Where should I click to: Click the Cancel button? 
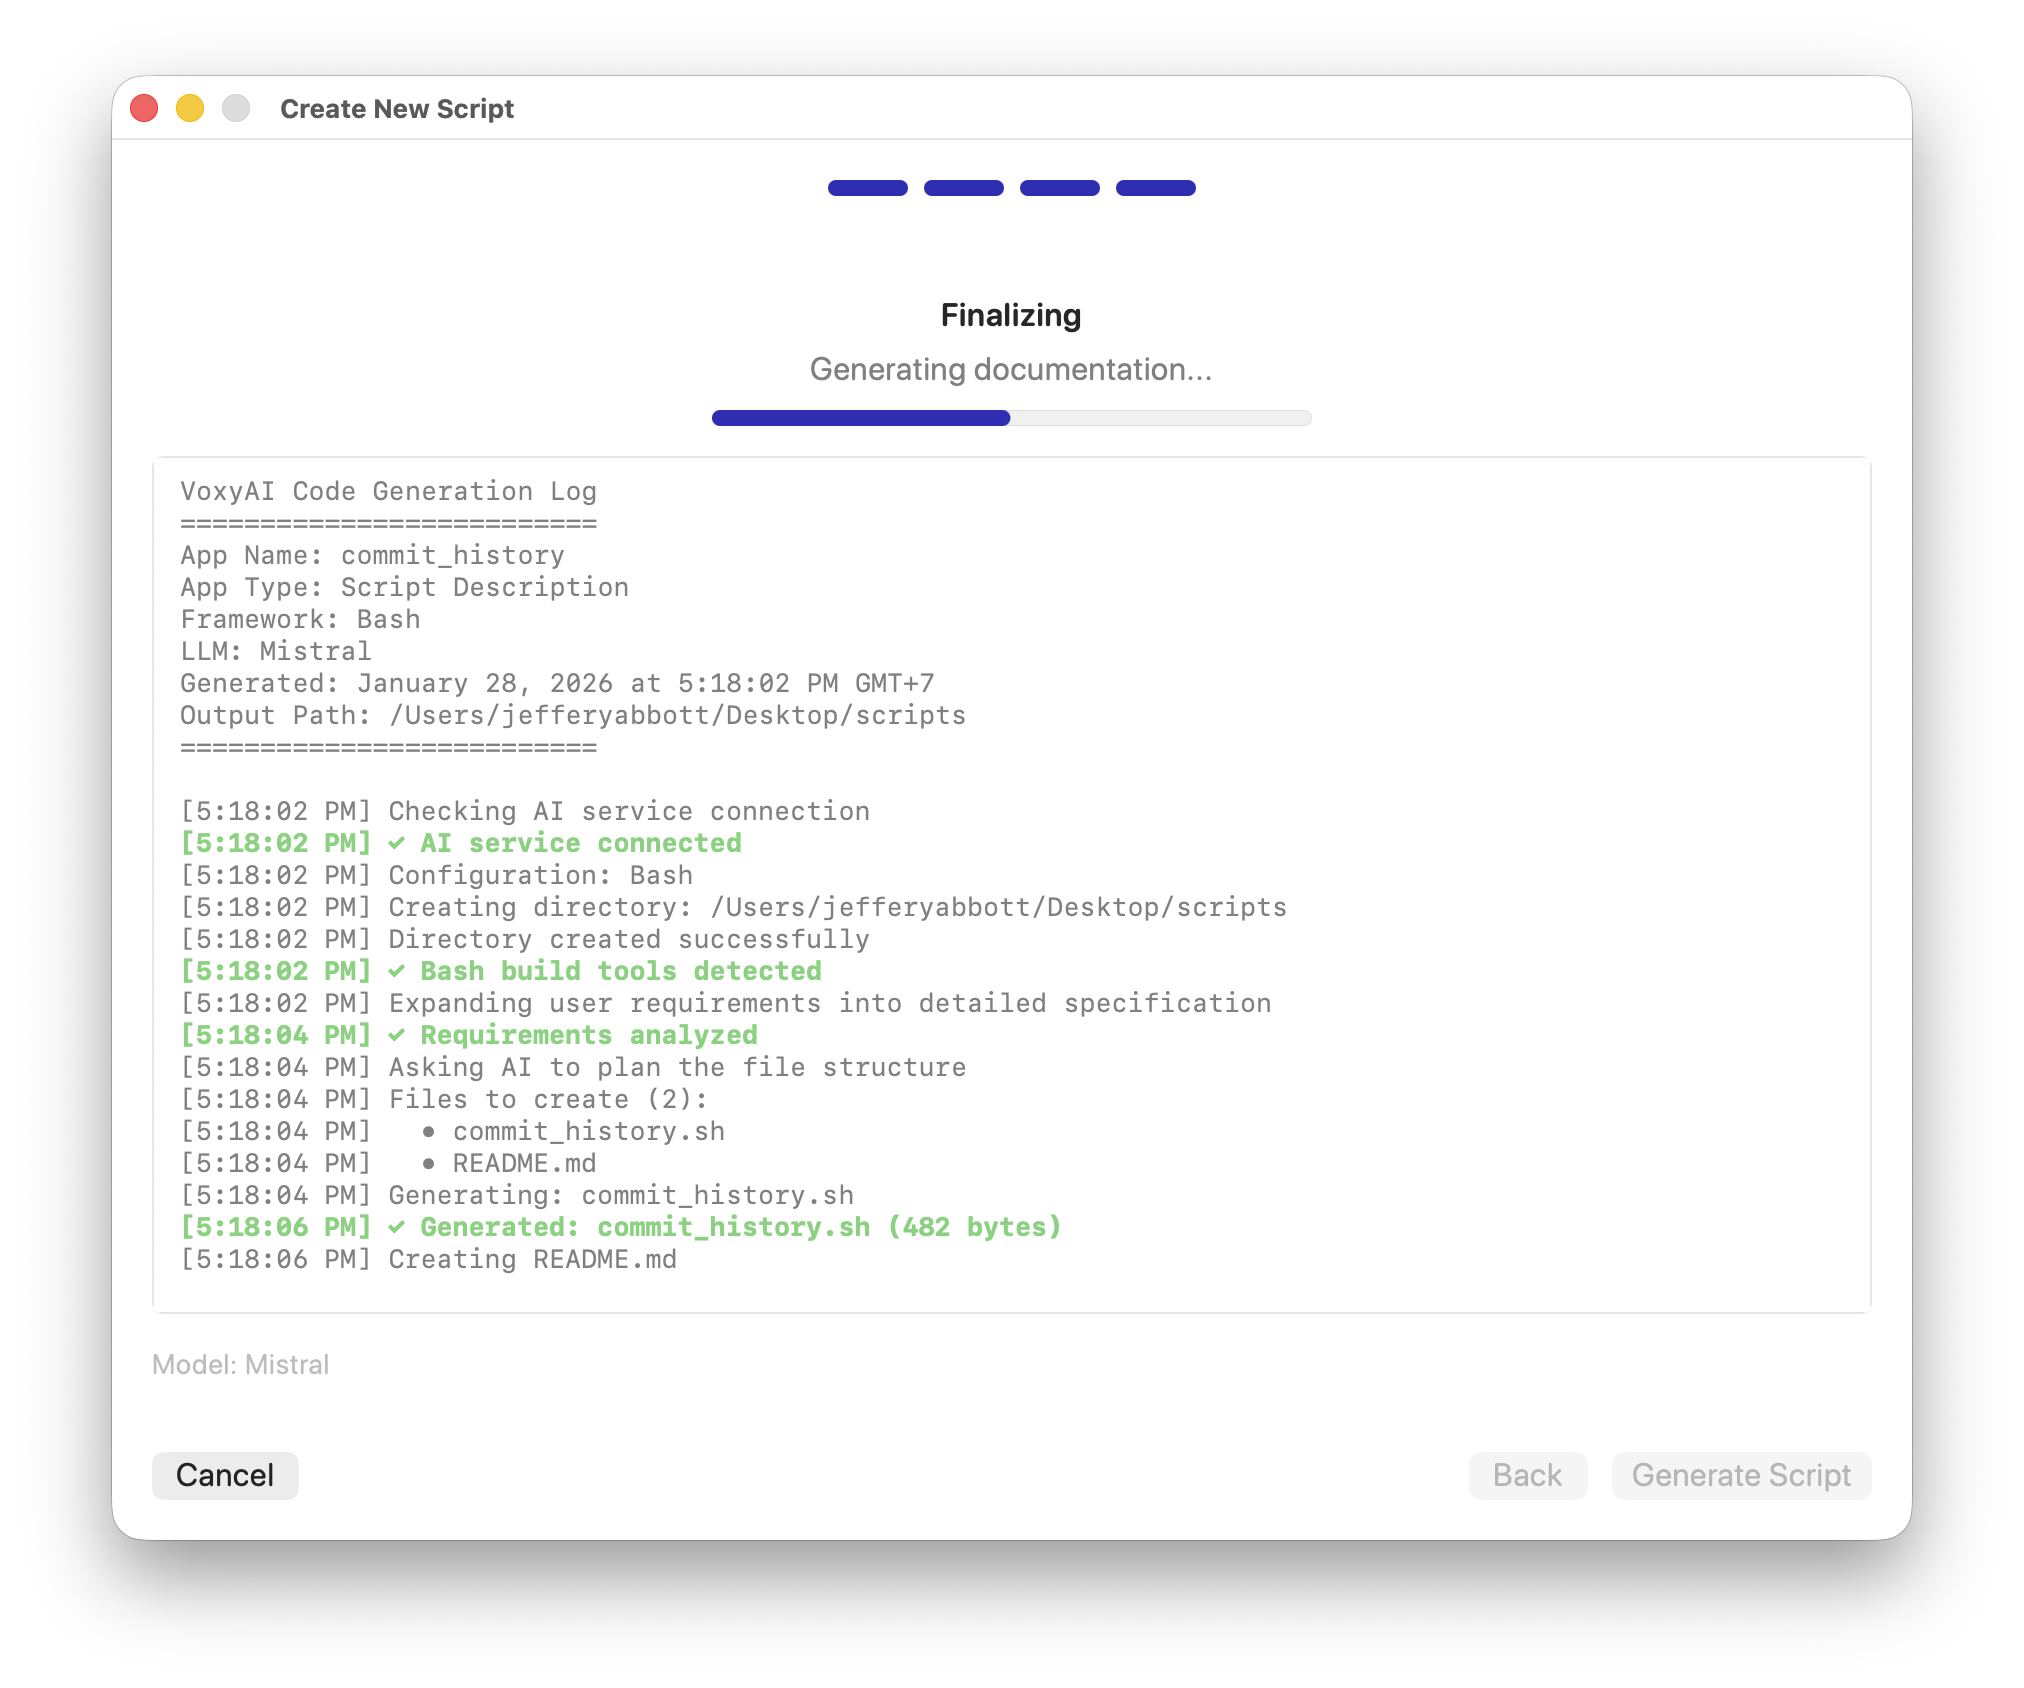click(x=225, y=1475)
